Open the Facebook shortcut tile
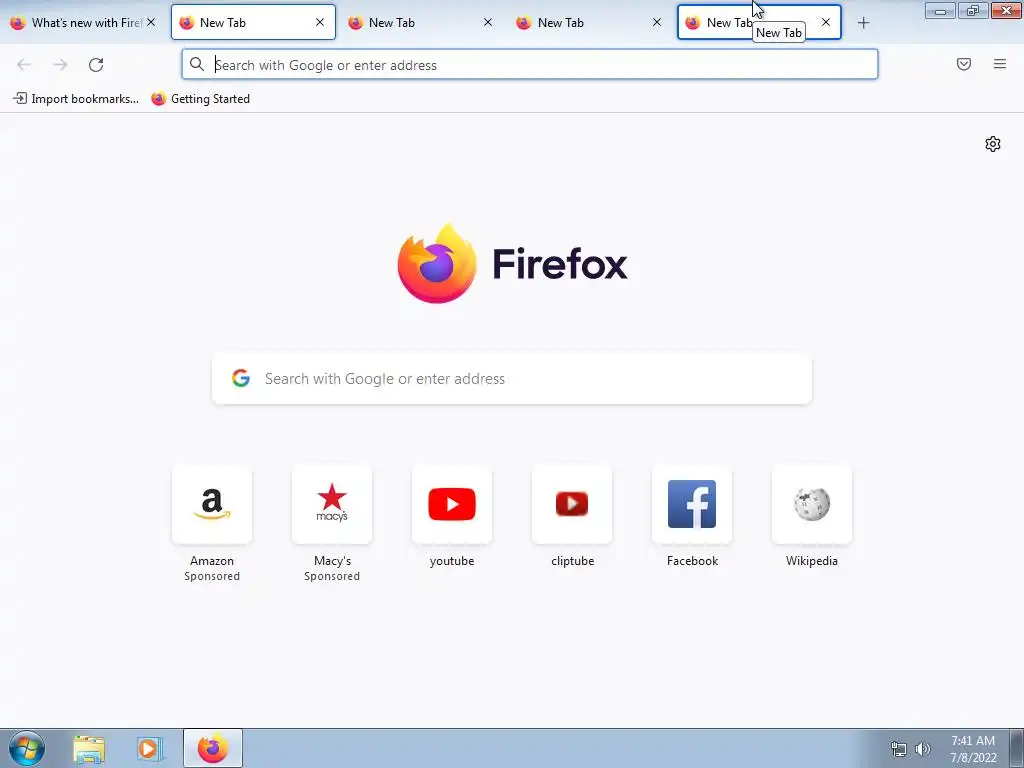This screenshot has height=768, width=1024. [692, 504]
